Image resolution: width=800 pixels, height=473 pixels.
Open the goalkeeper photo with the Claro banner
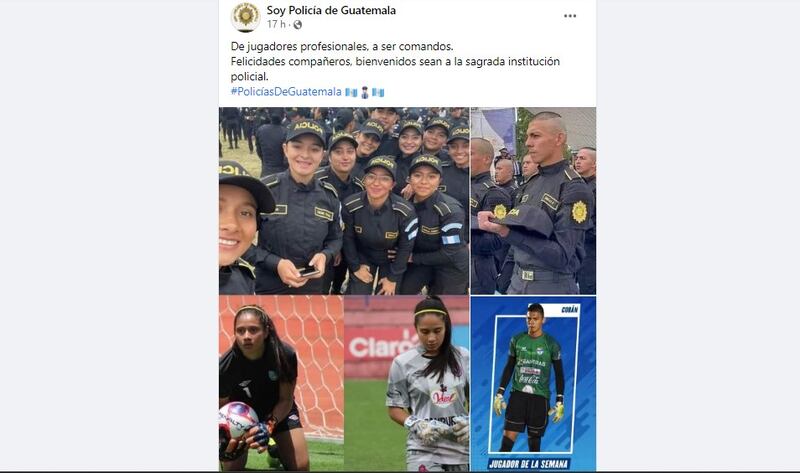(407, 383)
